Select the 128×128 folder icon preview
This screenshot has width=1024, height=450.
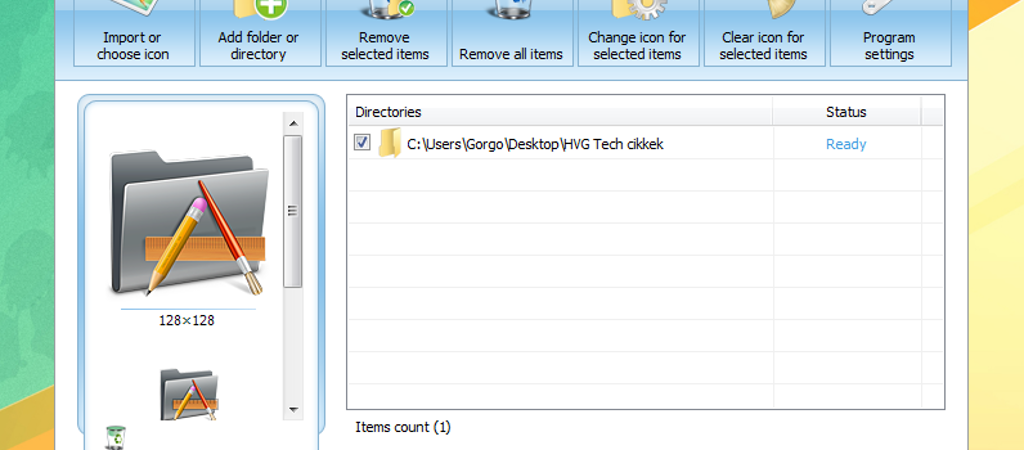click(189, 223)
